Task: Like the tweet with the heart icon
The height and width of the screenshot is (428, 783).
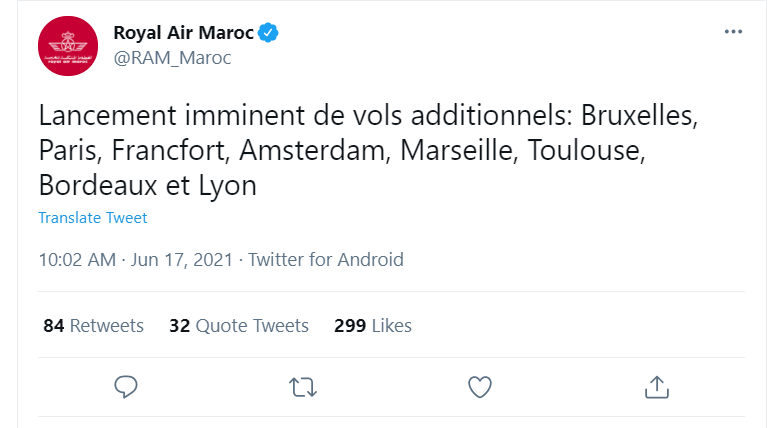Action: coord(480,385)
